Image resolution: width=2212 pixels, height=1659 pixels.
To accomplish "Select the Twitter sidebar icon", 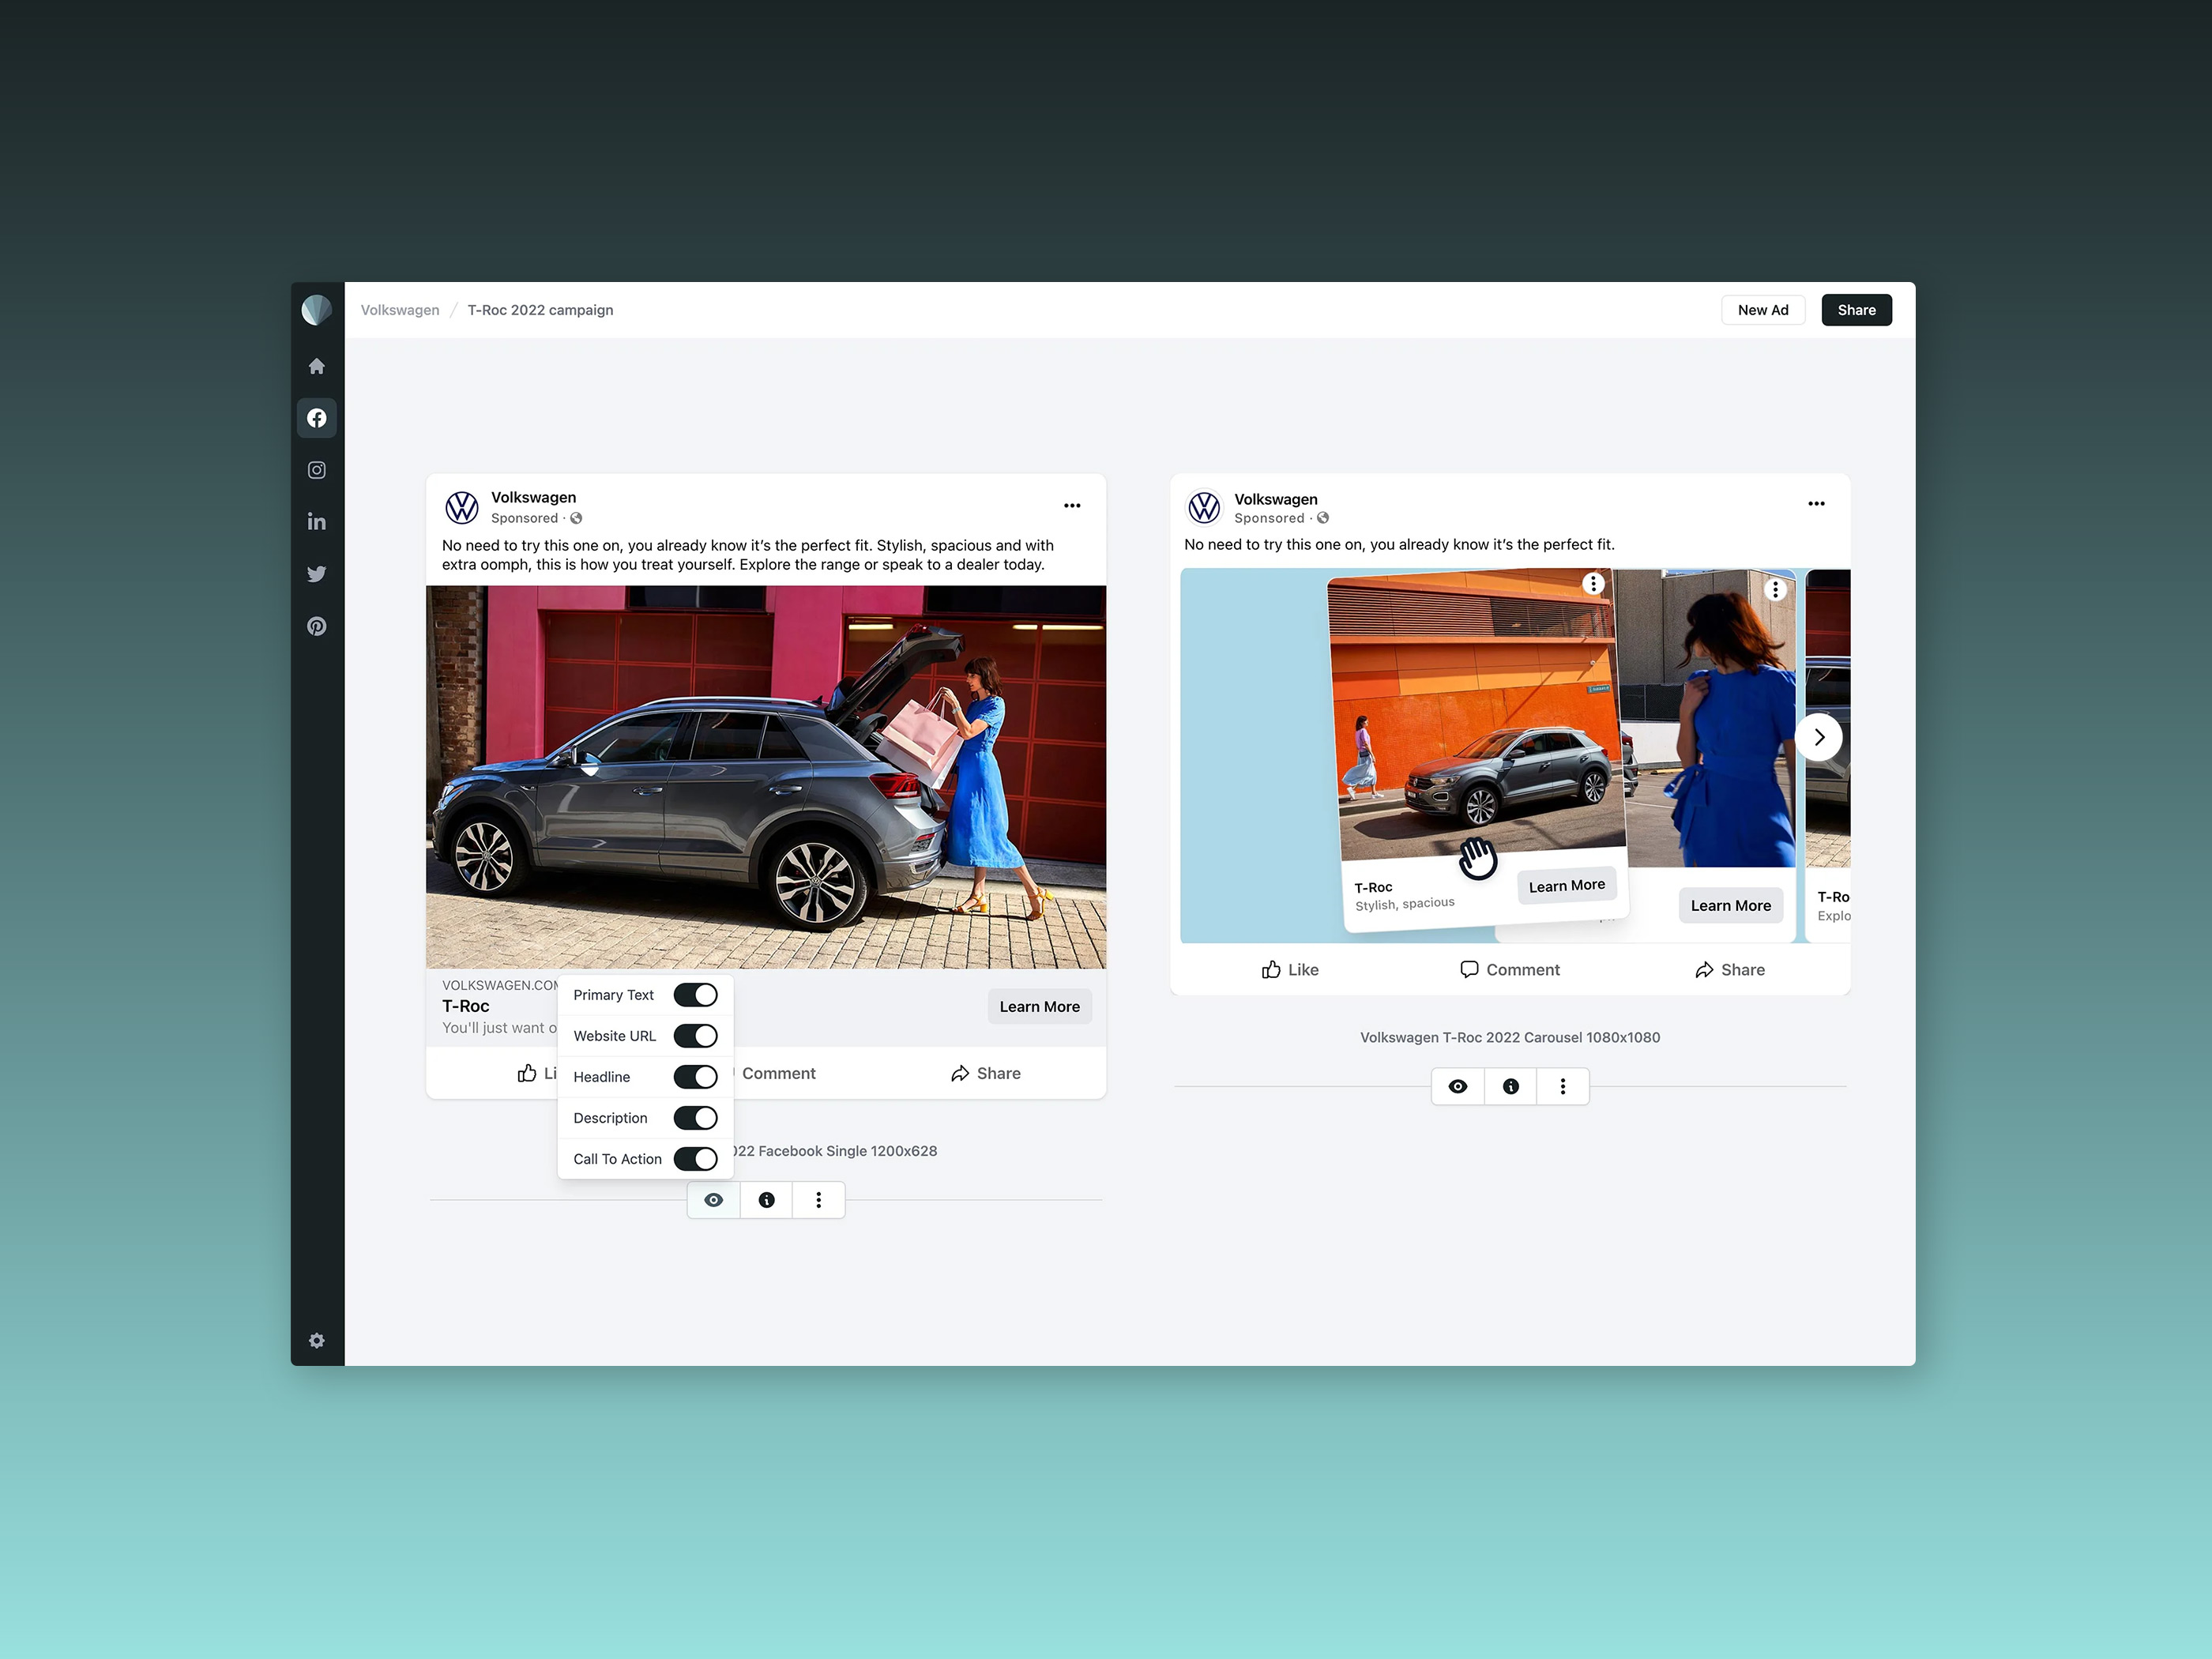I will click(x=316, y=574).
